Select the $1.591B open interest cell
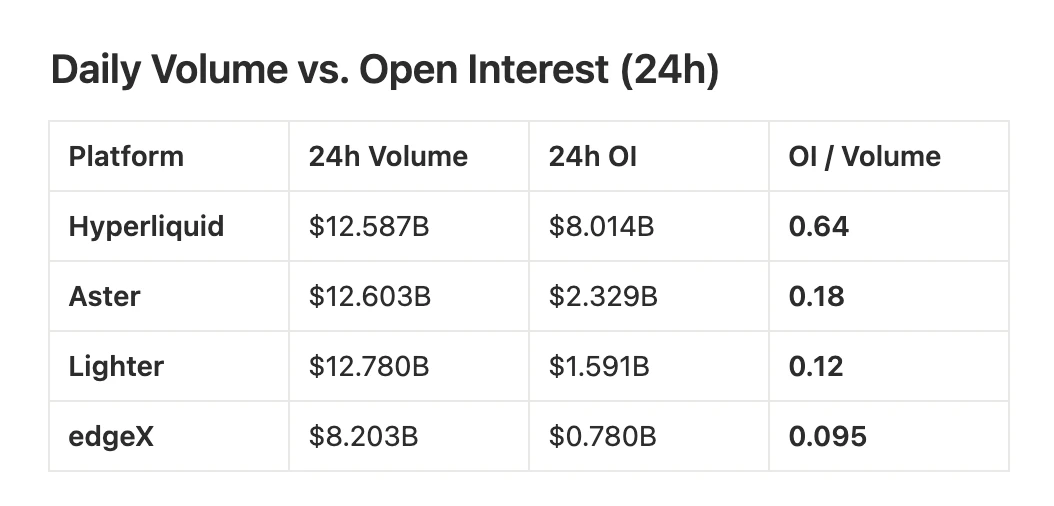Viewport: 1054px width, 506px height. coord(599,367)
